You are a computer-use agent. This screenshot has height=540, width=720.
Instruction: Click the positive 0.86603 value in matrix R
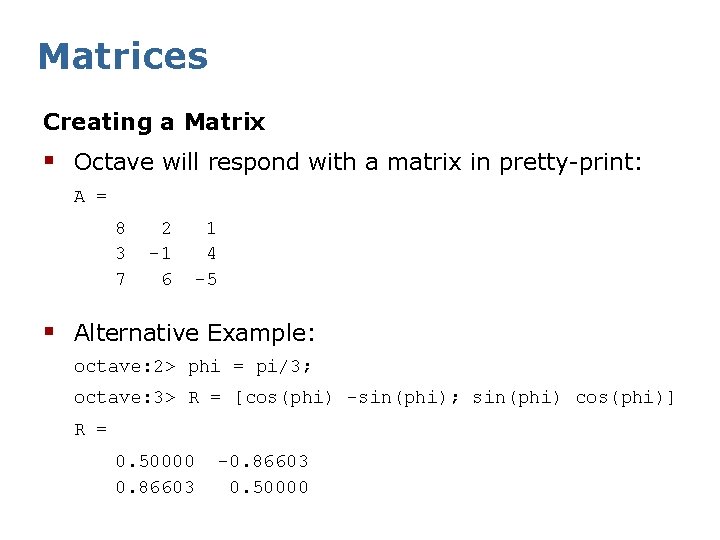click(x=155, y=488)
